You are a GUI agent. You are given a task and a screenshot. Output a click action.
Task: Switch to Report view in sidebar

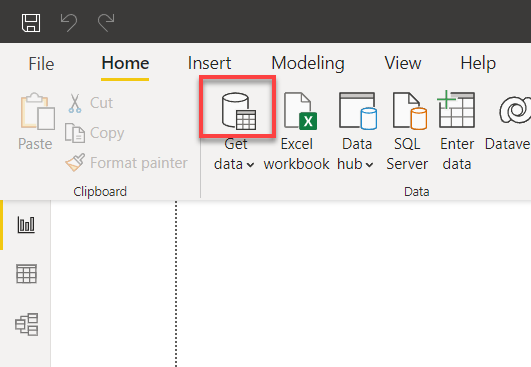point(26,224)
